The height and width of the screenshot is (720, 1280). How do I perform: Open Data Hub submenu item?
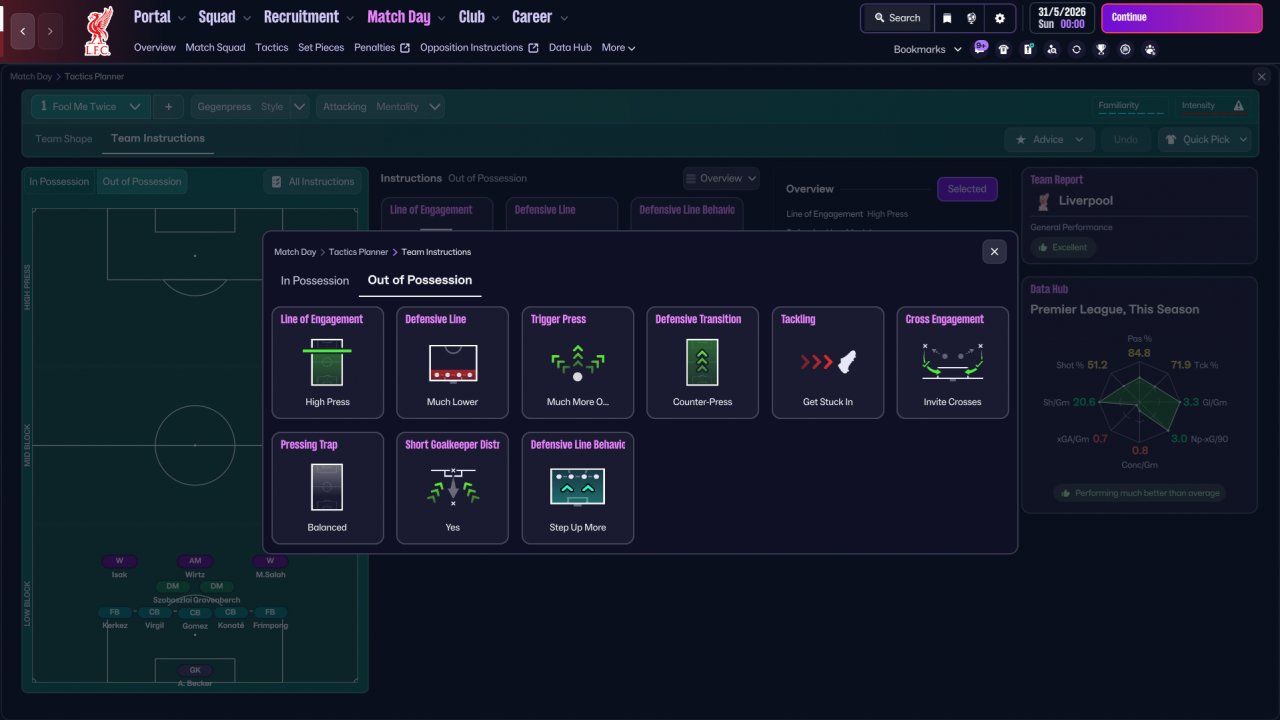(570, 48)
